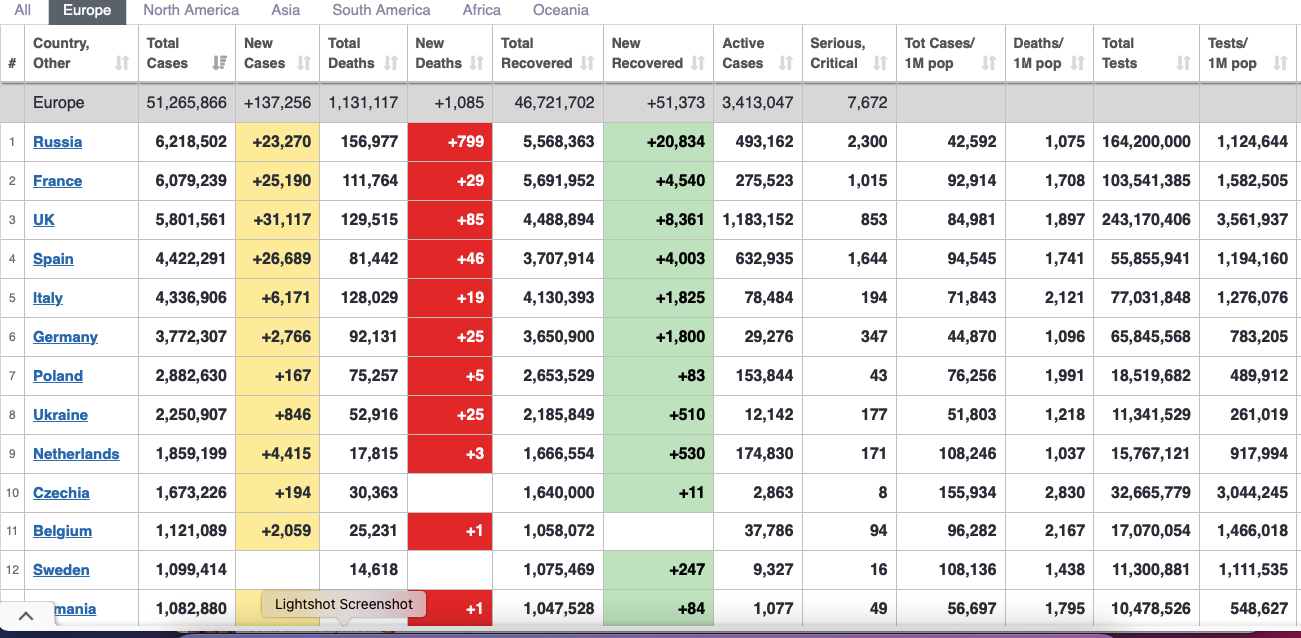Sort table by Country, Other column icon

(122, 63)
